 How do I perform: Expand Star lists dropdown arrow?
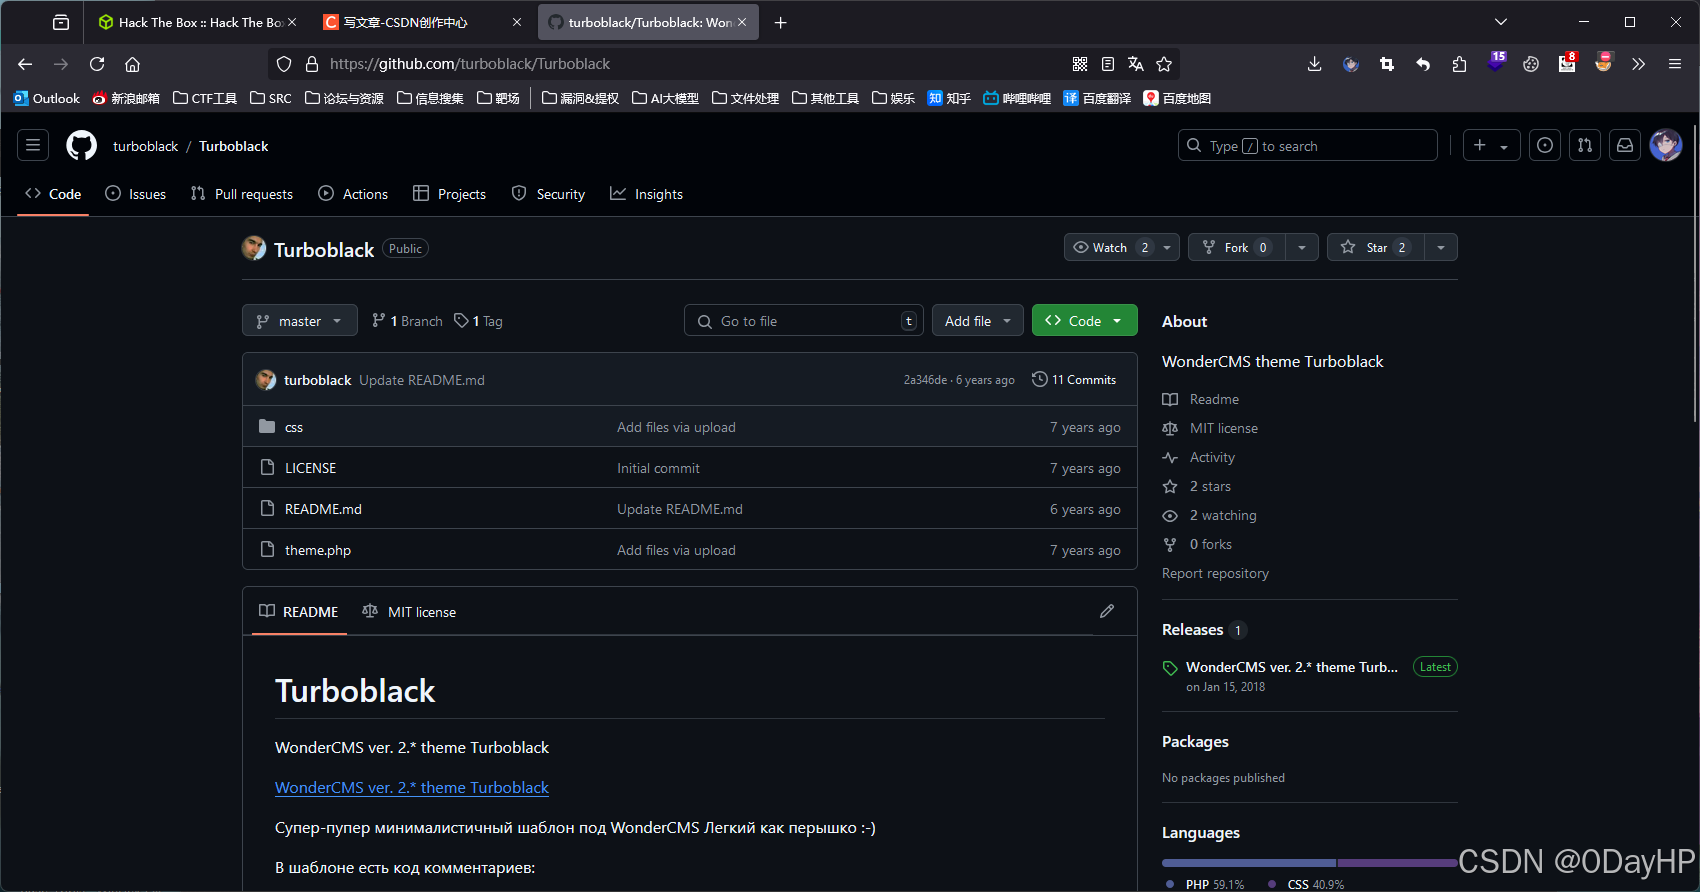[1440, 247]
